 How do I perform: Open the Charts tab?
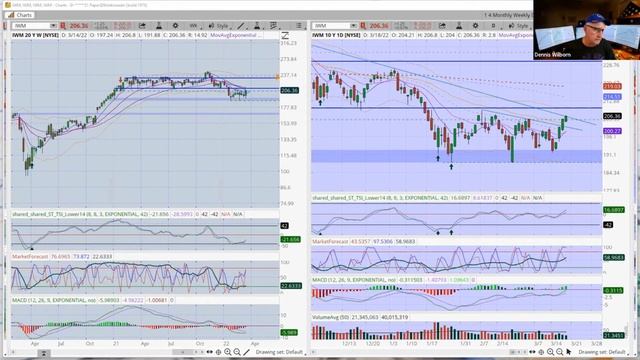click(x=20, y=15)
